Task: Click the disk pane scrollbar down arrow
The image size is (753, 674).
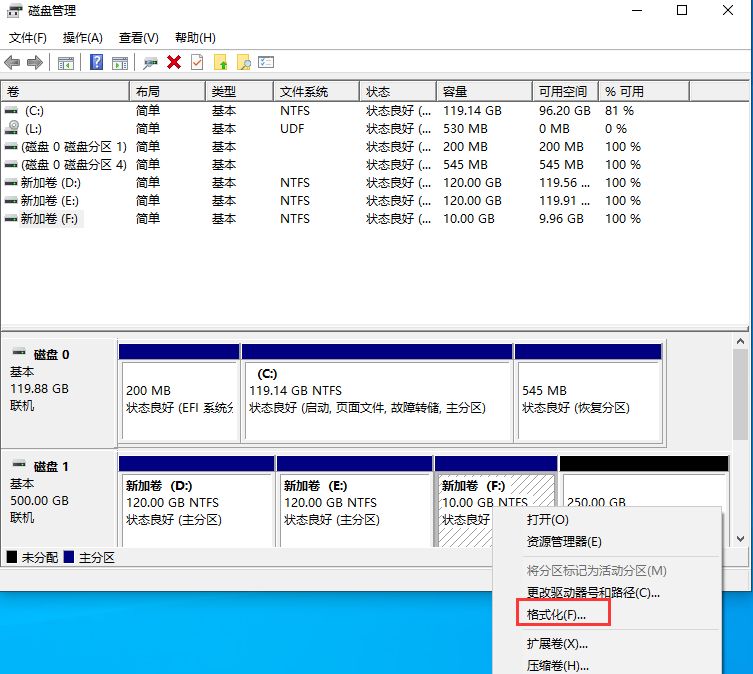Action: (x=740, y=539)
